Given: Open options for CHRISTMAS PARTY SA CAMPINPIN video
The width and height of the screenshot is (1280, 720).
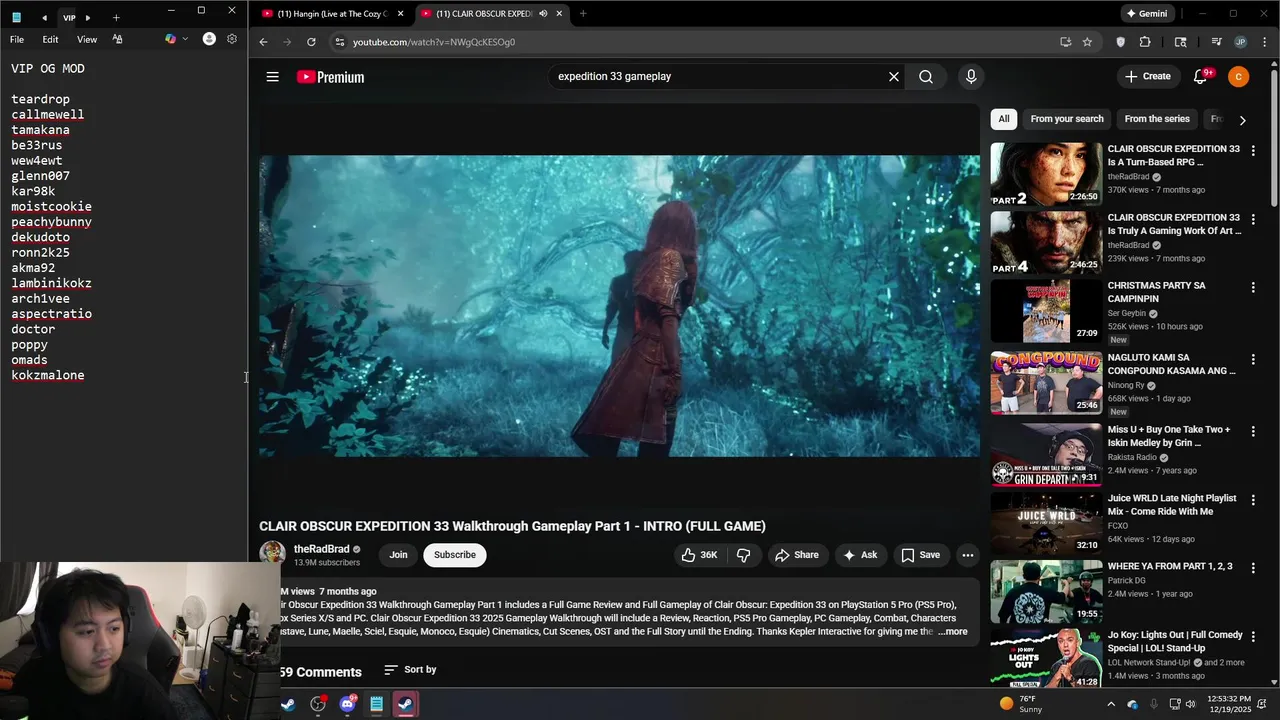Looking at the screenshot, I should click(1253, 287).
